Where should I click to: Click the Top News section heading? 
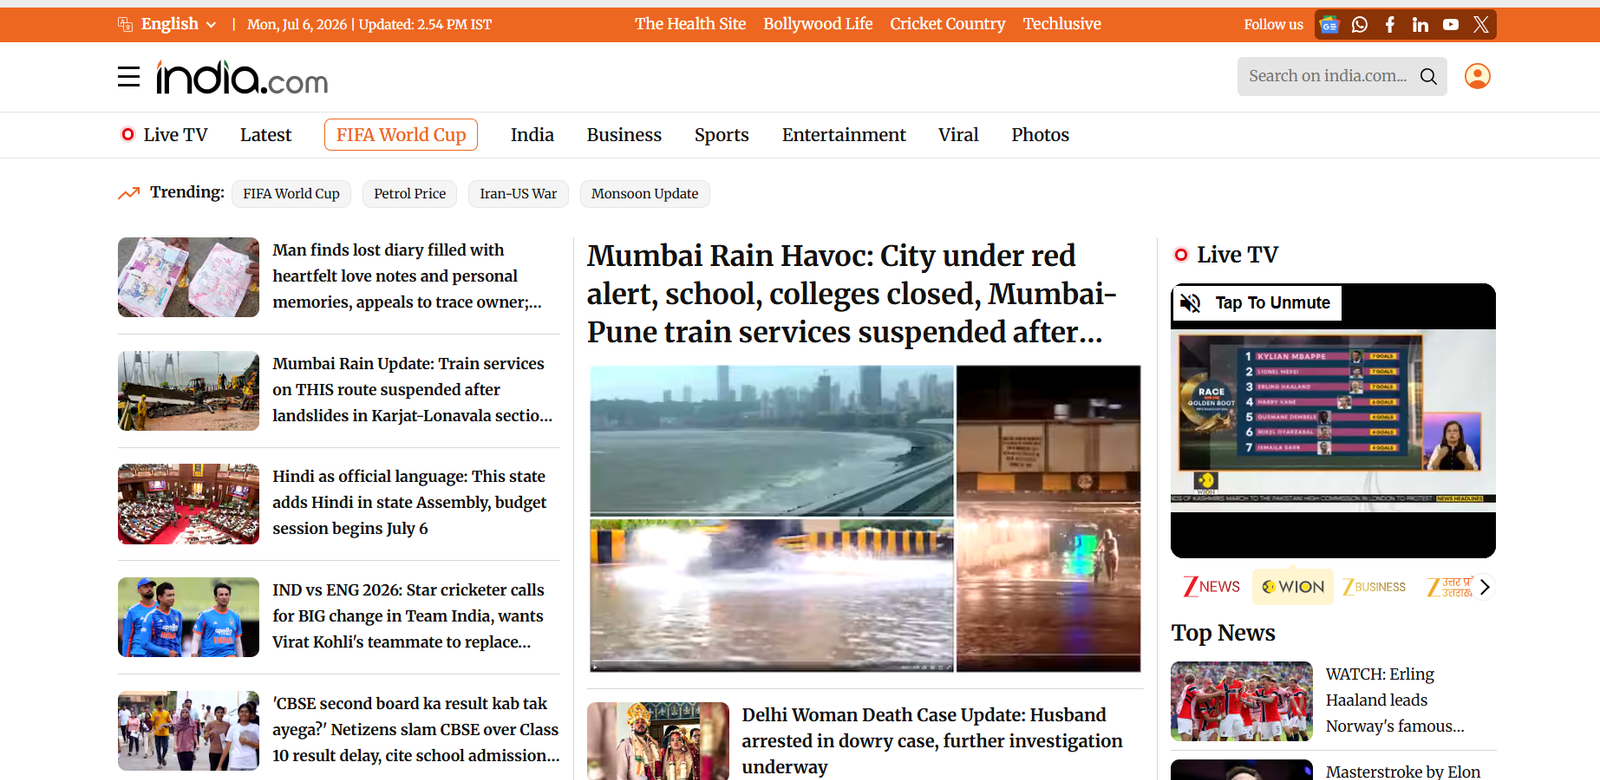1223,633
